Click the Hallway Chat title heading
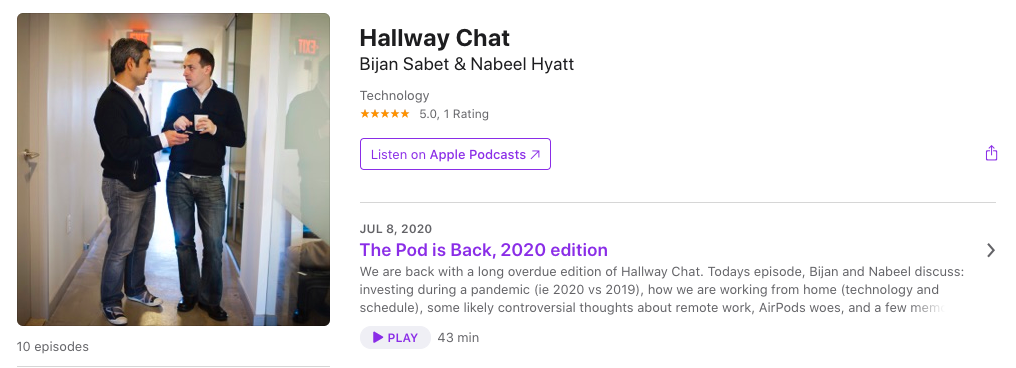1016x368 pixels. 434,38
